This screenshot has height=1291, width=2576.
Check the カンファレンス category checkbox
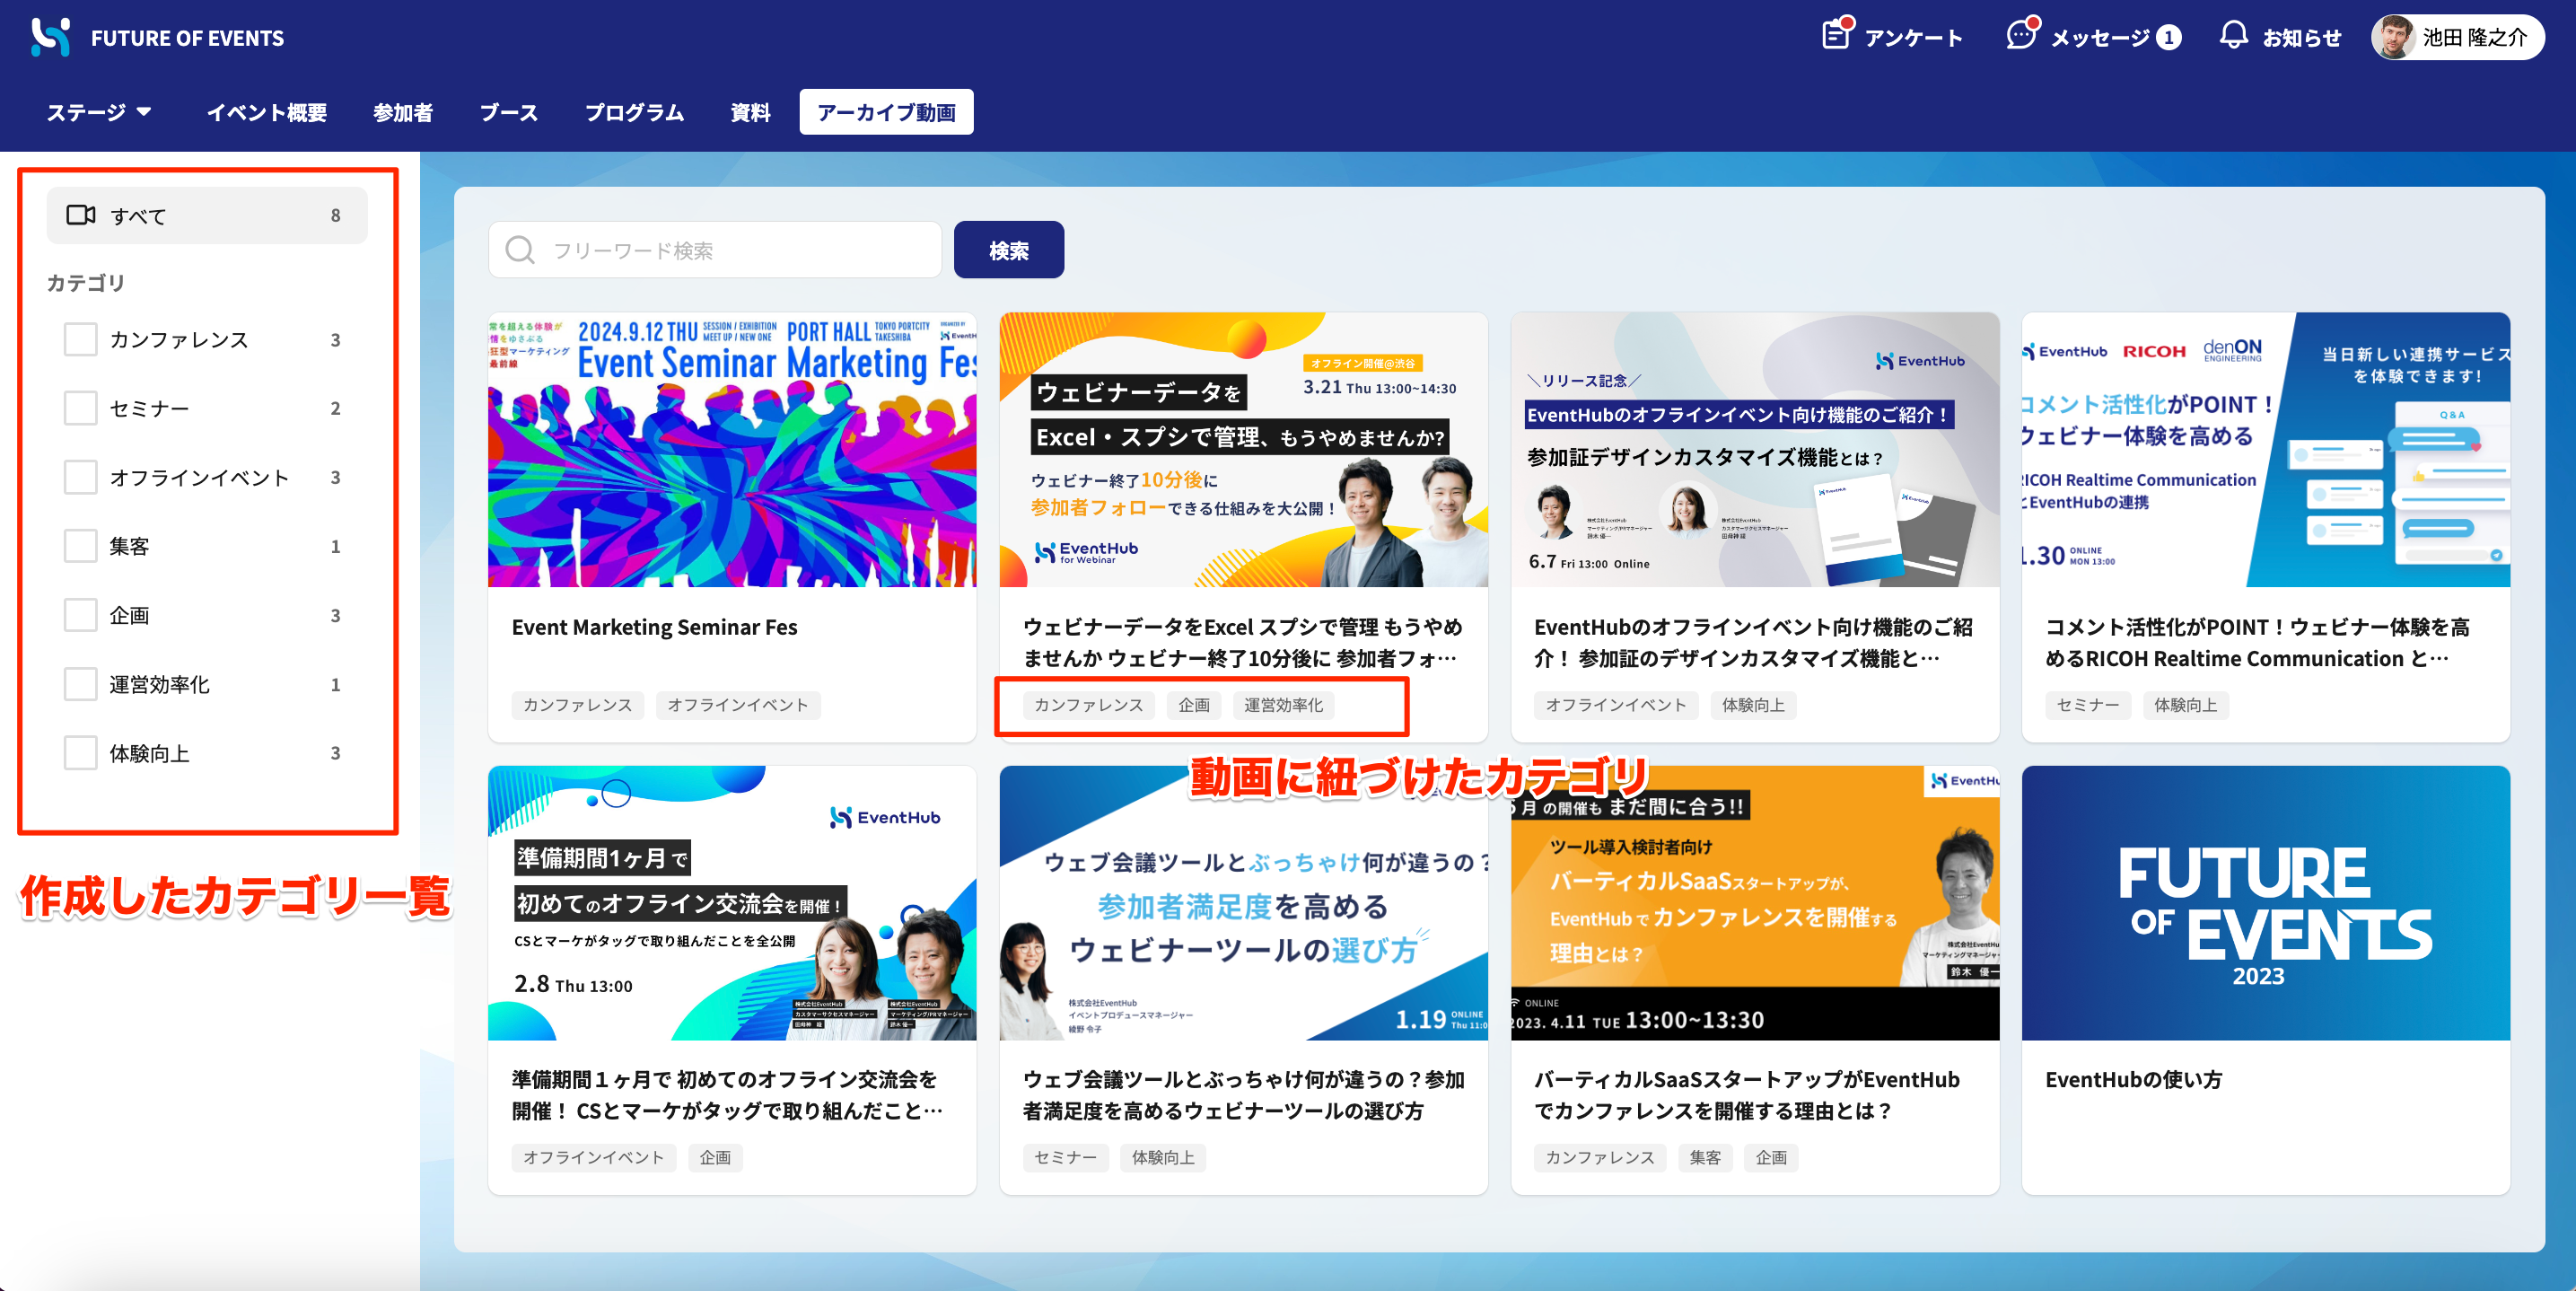pyautogui.click(x=80, y=340)
